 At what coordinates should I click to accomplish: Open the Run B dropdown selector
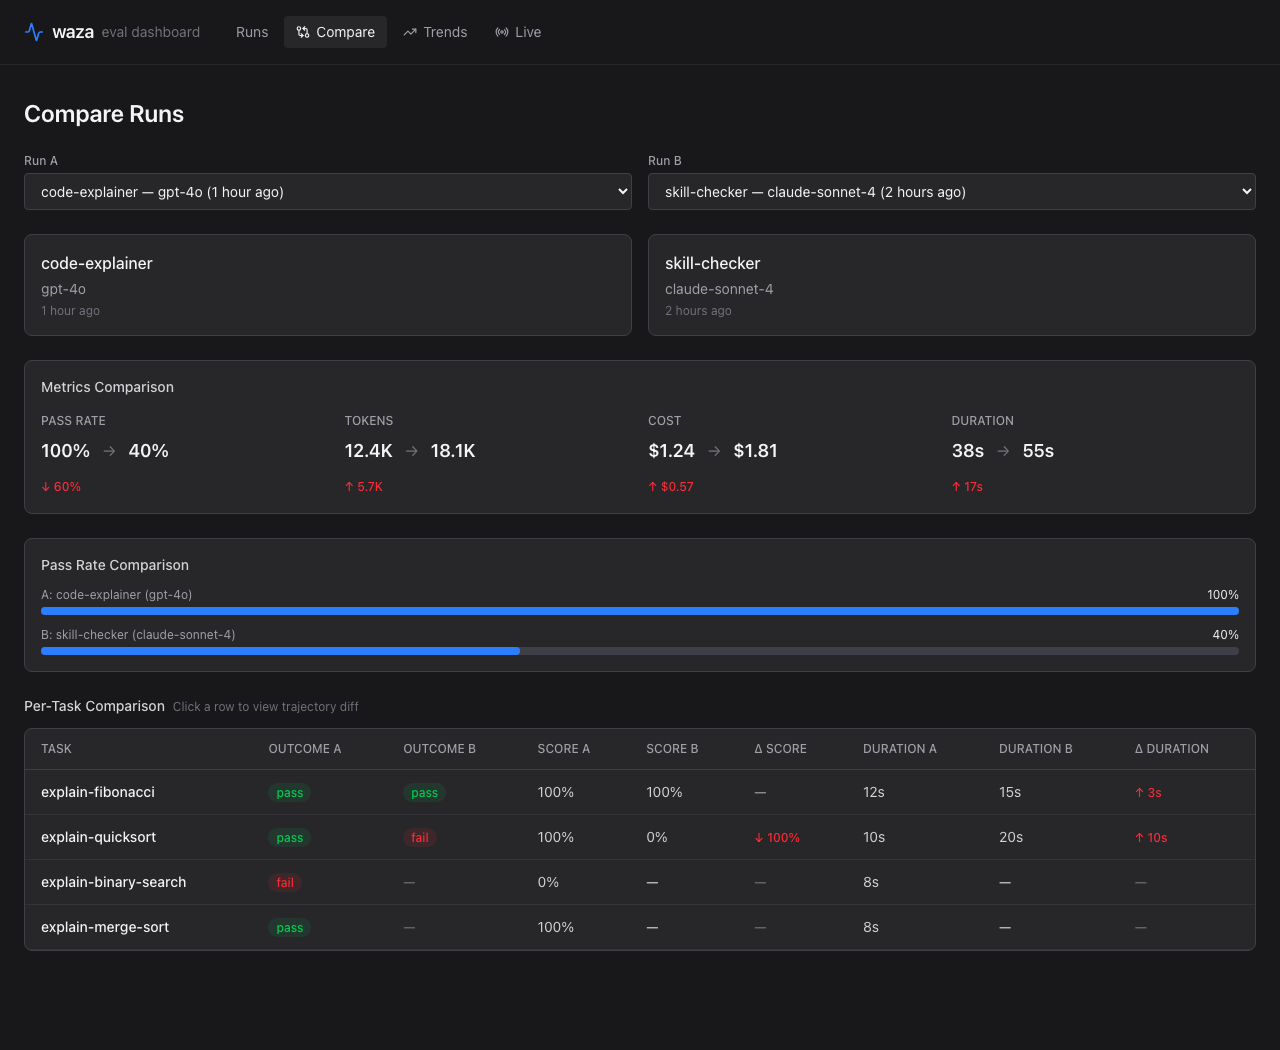tap(951, 192)
